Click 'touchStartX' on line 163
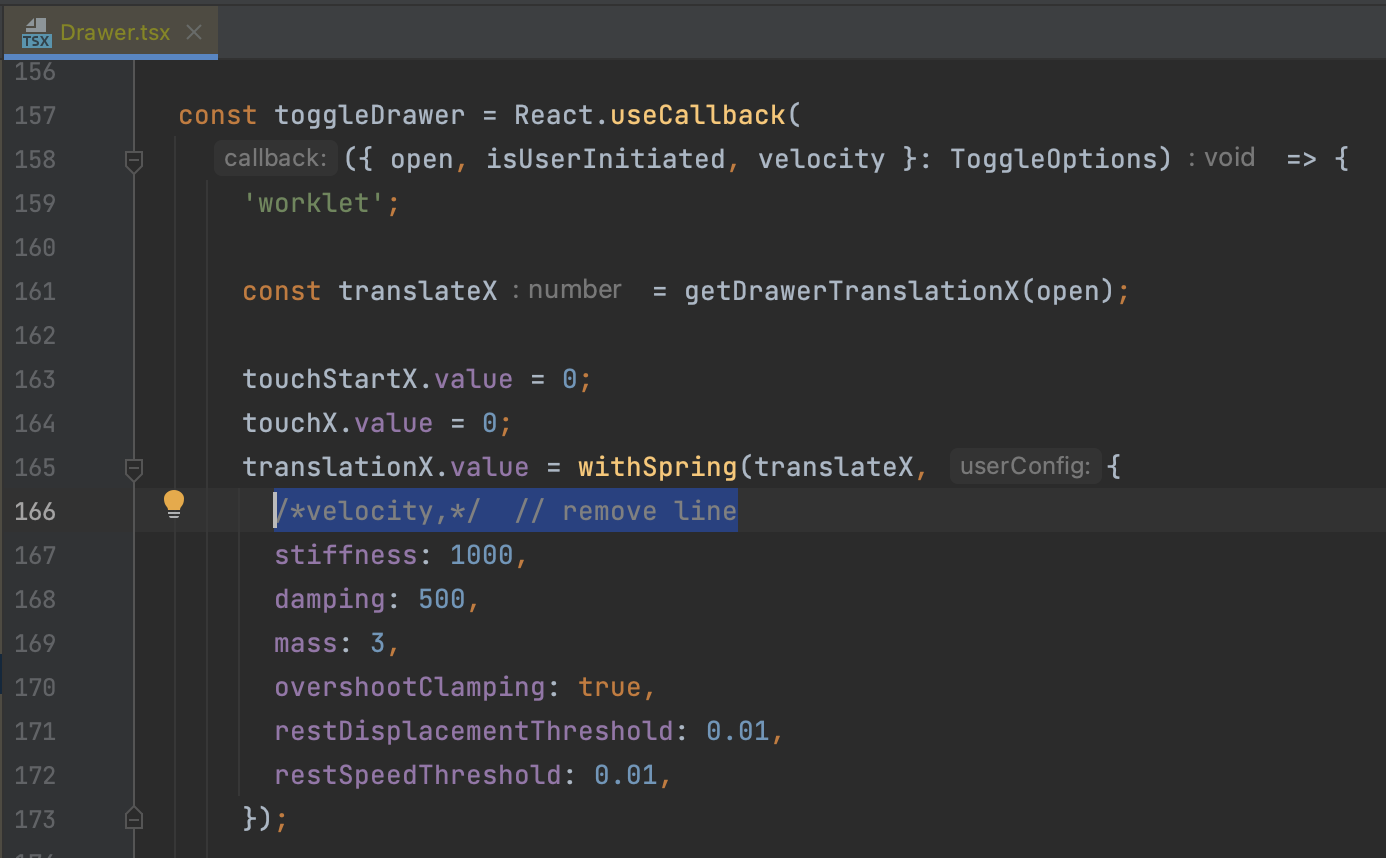The width and height of the screenshot is (1386, 858). coord(330,379)
